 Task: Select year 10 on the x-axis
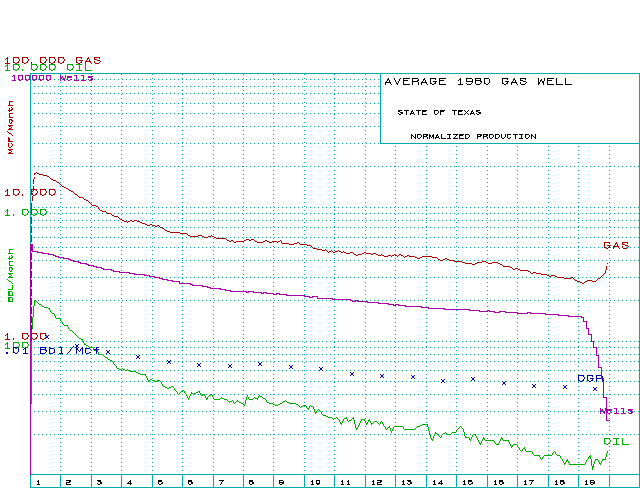(314, 482)
